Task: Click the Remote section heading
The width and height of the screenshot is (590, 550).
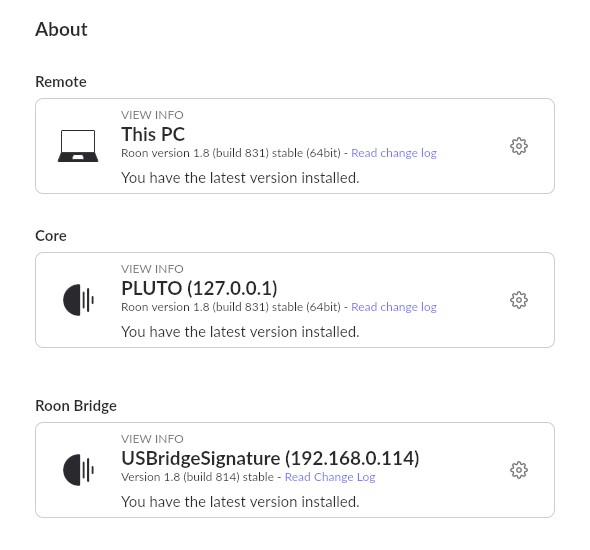Action: point(61,82)
